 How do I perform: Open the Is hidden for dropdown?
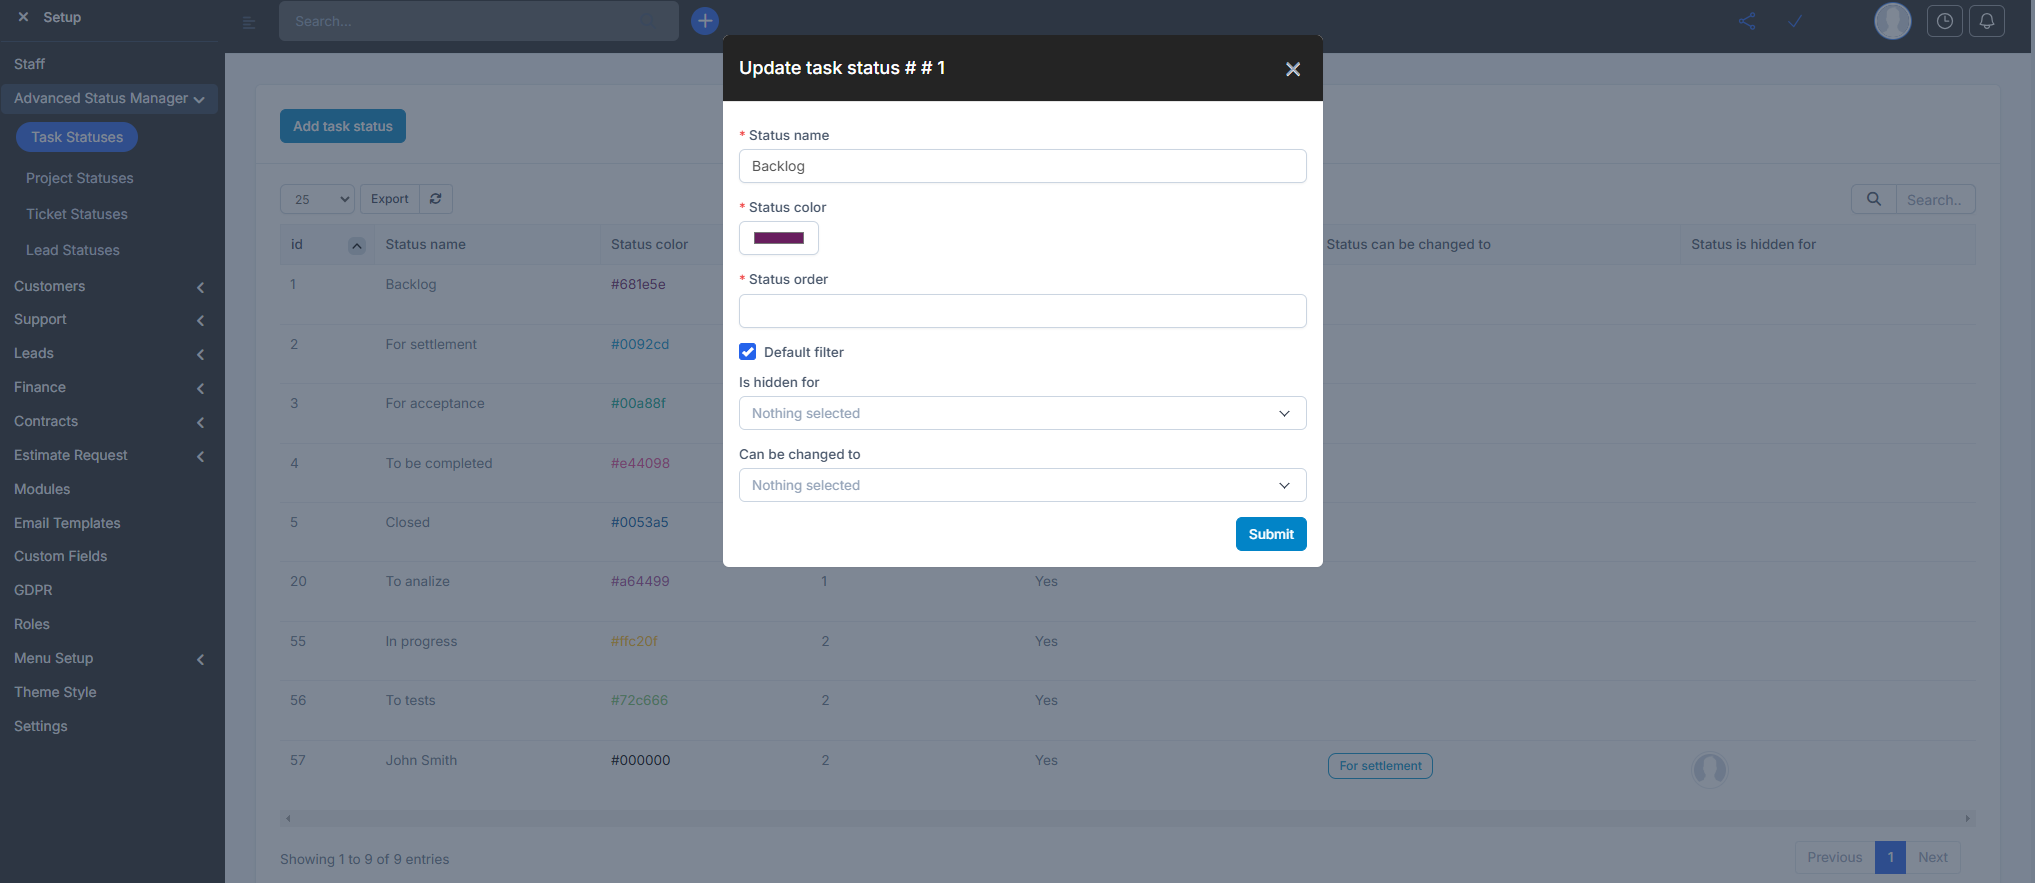pos(1022,413)
